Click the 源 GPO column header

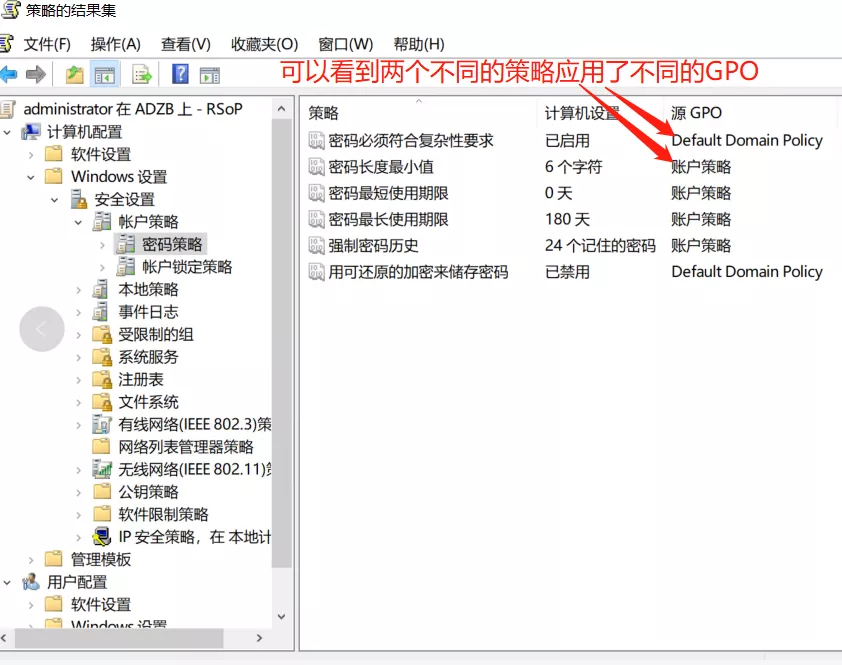point(696,113)
